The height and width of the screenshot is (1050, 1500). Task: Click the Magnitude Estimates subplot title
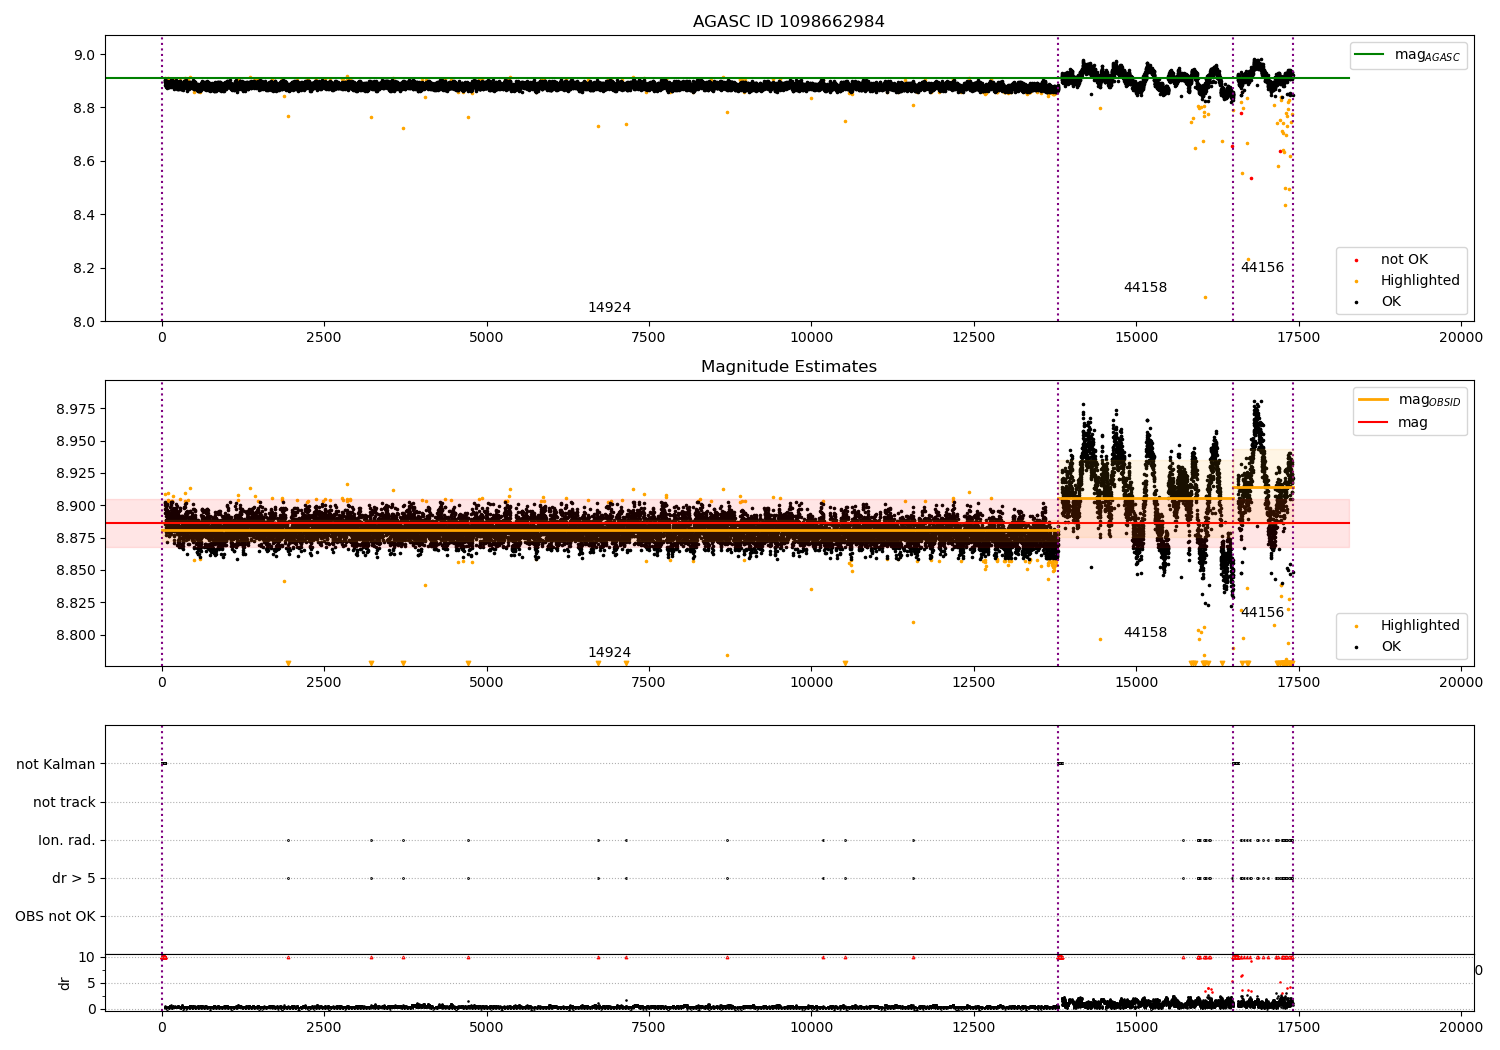pyautogui.click(x=788, y=367)
